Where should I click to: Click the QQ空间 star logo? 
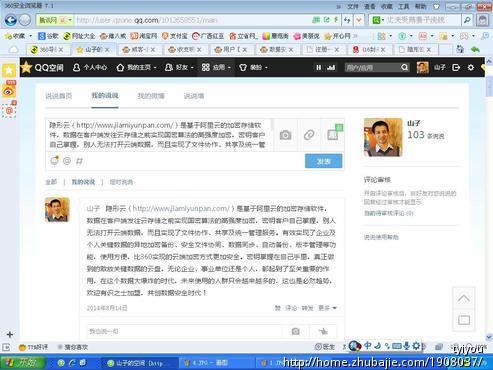click(x=26, y=67)
